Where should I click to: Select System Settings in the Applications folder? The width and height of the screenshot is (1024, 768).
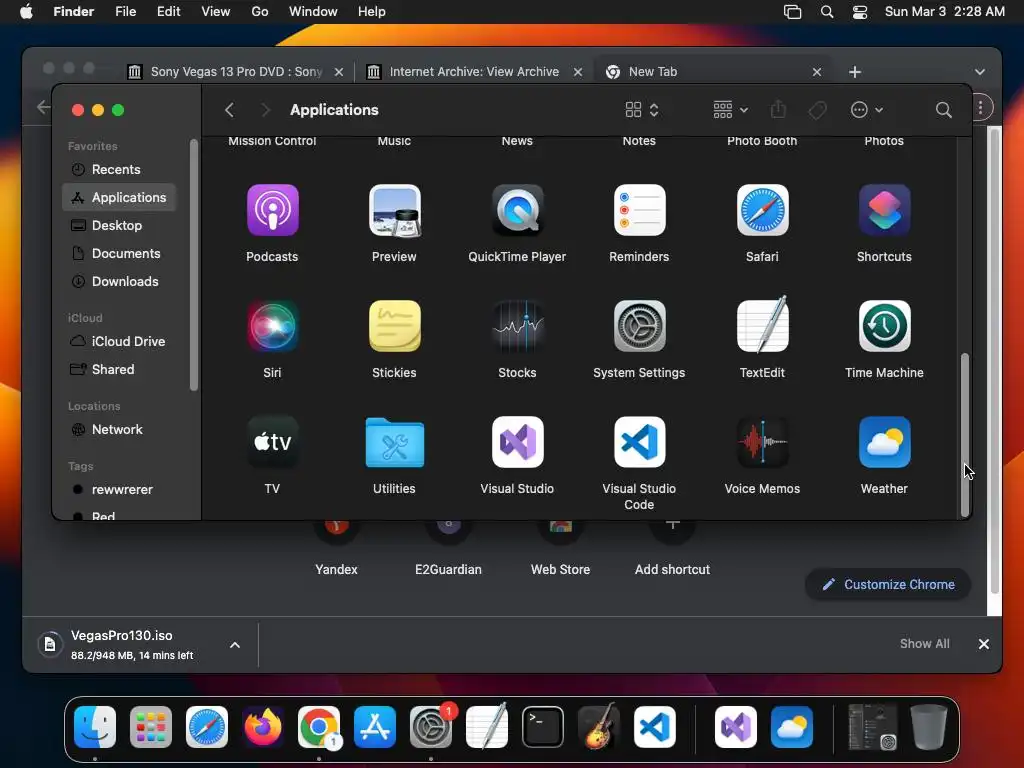click(639, 326)
